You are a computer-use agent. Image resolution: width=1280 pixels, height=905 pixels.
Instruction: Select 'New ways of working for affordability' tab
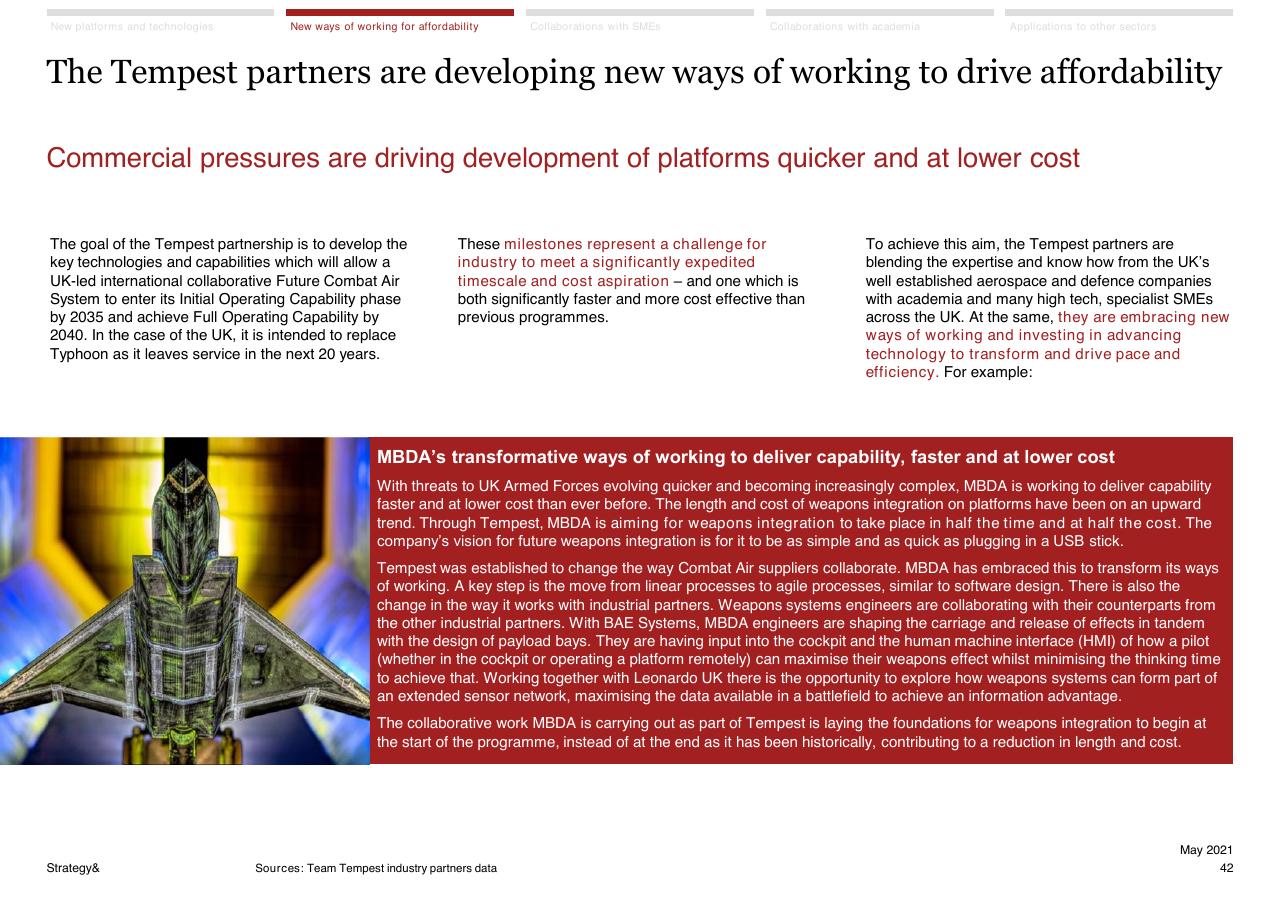tap(399, 22)
